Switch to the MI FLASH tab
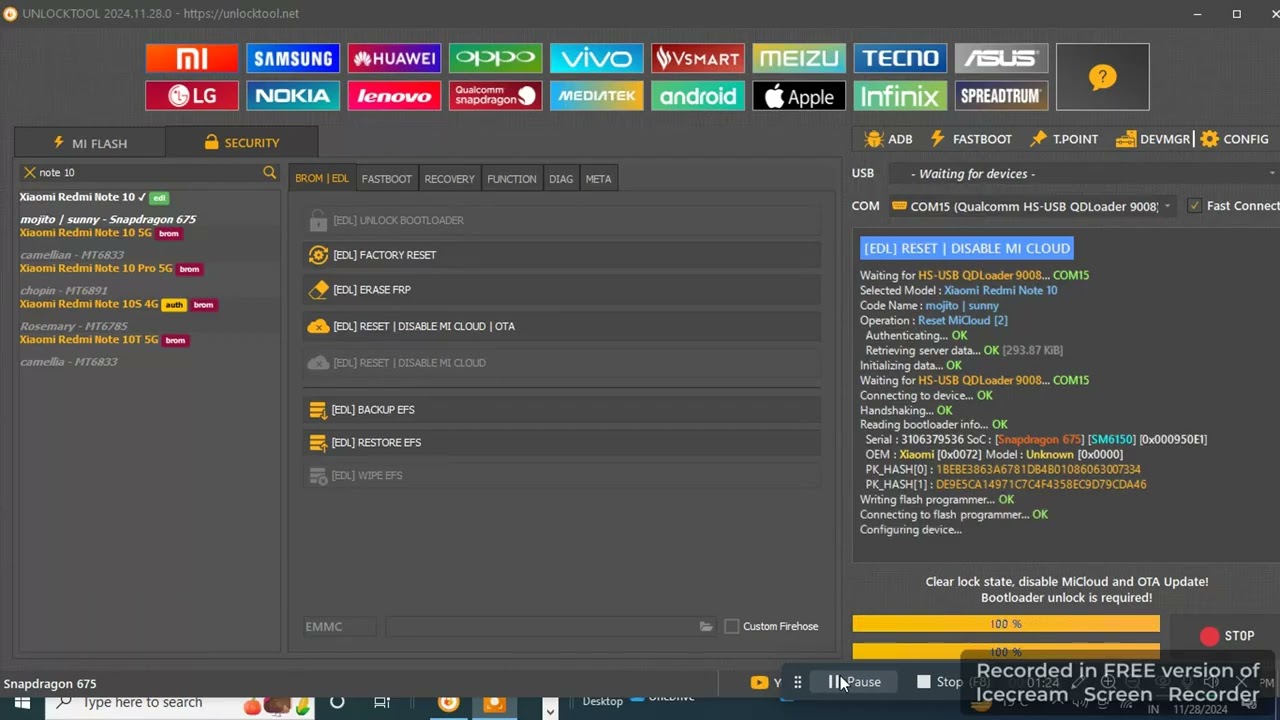This screenshot has height=720, width=1280. point(90,143)
